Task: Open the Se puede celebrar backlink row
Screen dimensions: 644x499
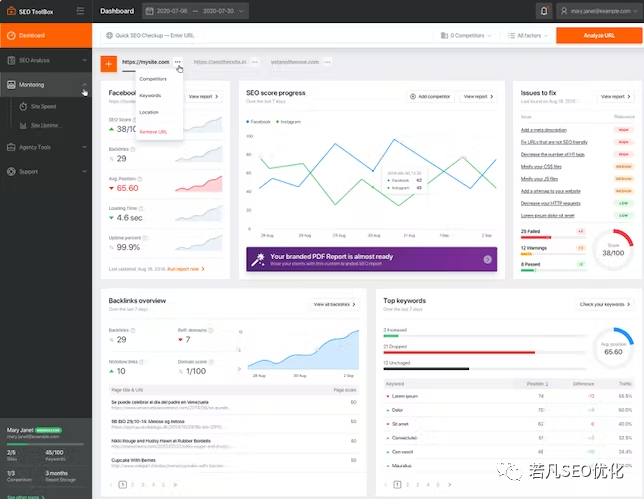Action: click(x=234, y=405)
